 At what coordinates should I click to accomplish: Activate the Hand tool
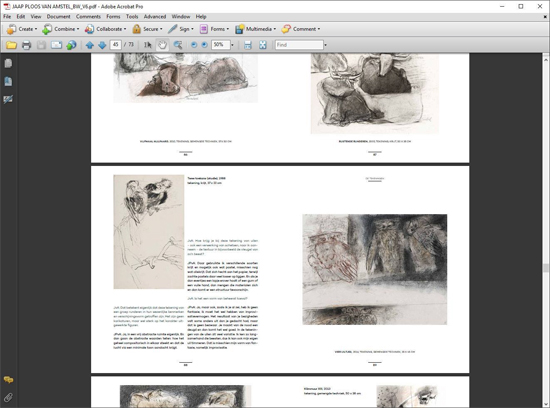pos(162,45)
